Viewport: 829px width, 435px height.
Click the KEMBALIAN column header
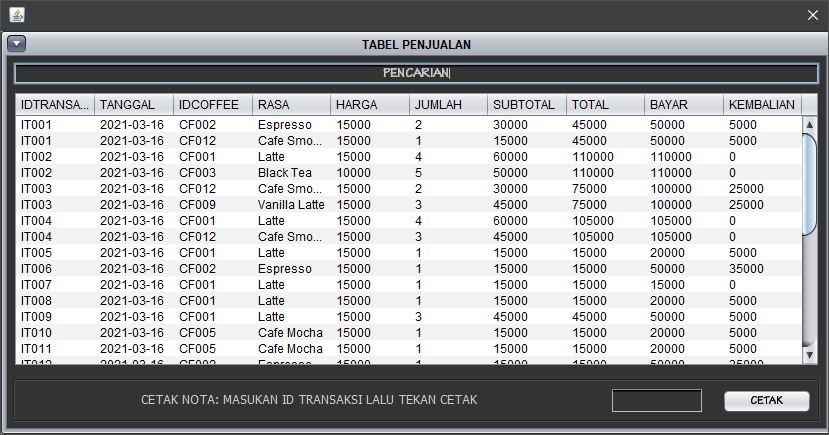[x=761, y=105]
